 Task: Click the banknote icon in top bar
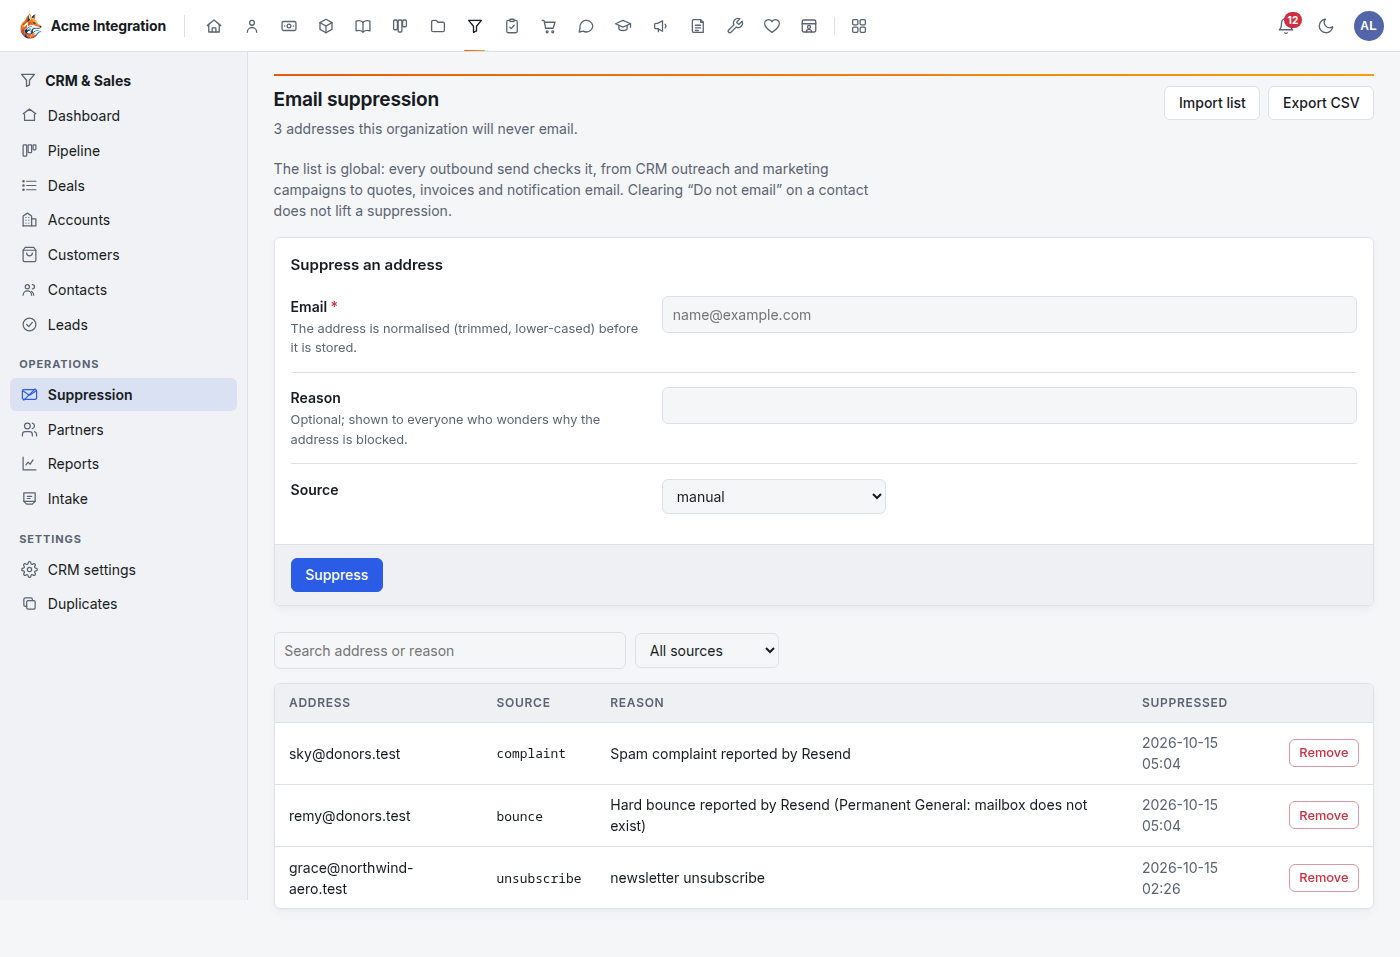point(289,26)
